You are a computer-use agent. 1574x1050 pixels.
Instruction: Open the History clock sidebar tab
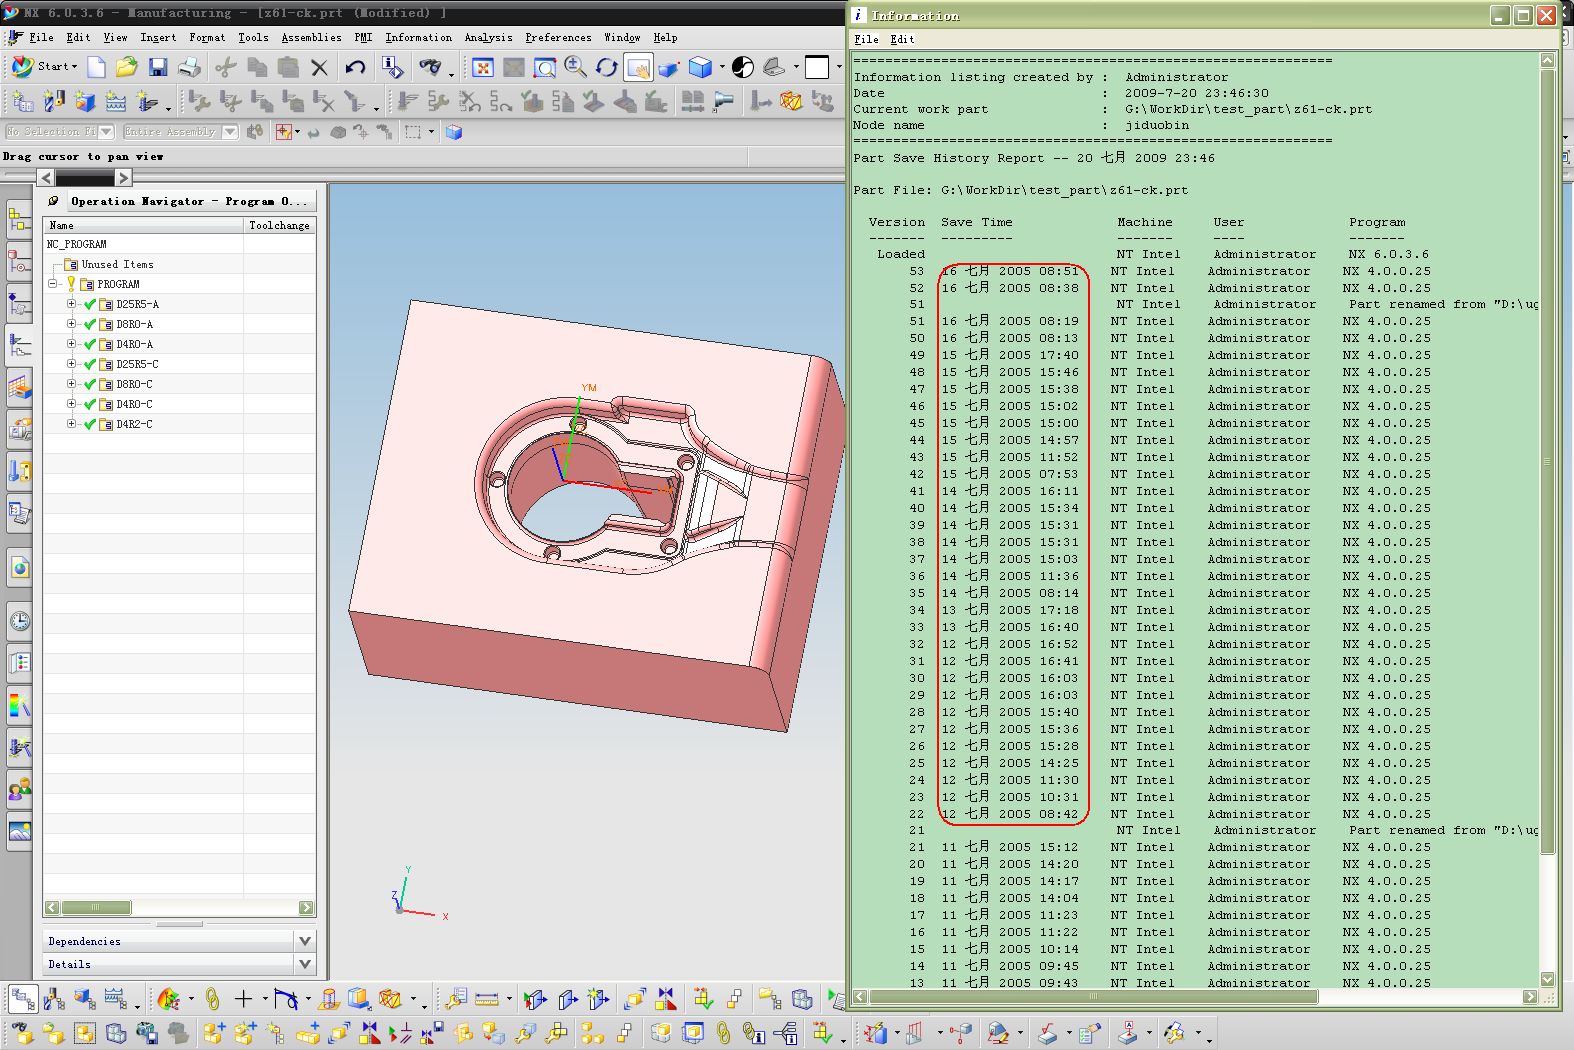point(19,621)
